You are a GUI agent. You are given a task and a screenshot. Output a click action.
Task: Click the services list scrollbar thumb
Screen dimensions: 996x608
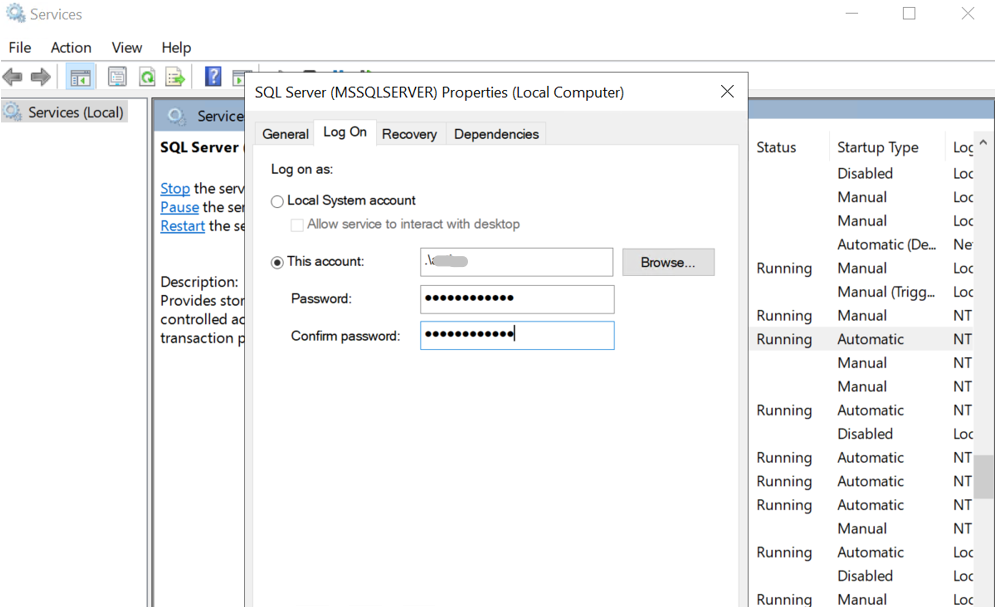pos(984,476)
